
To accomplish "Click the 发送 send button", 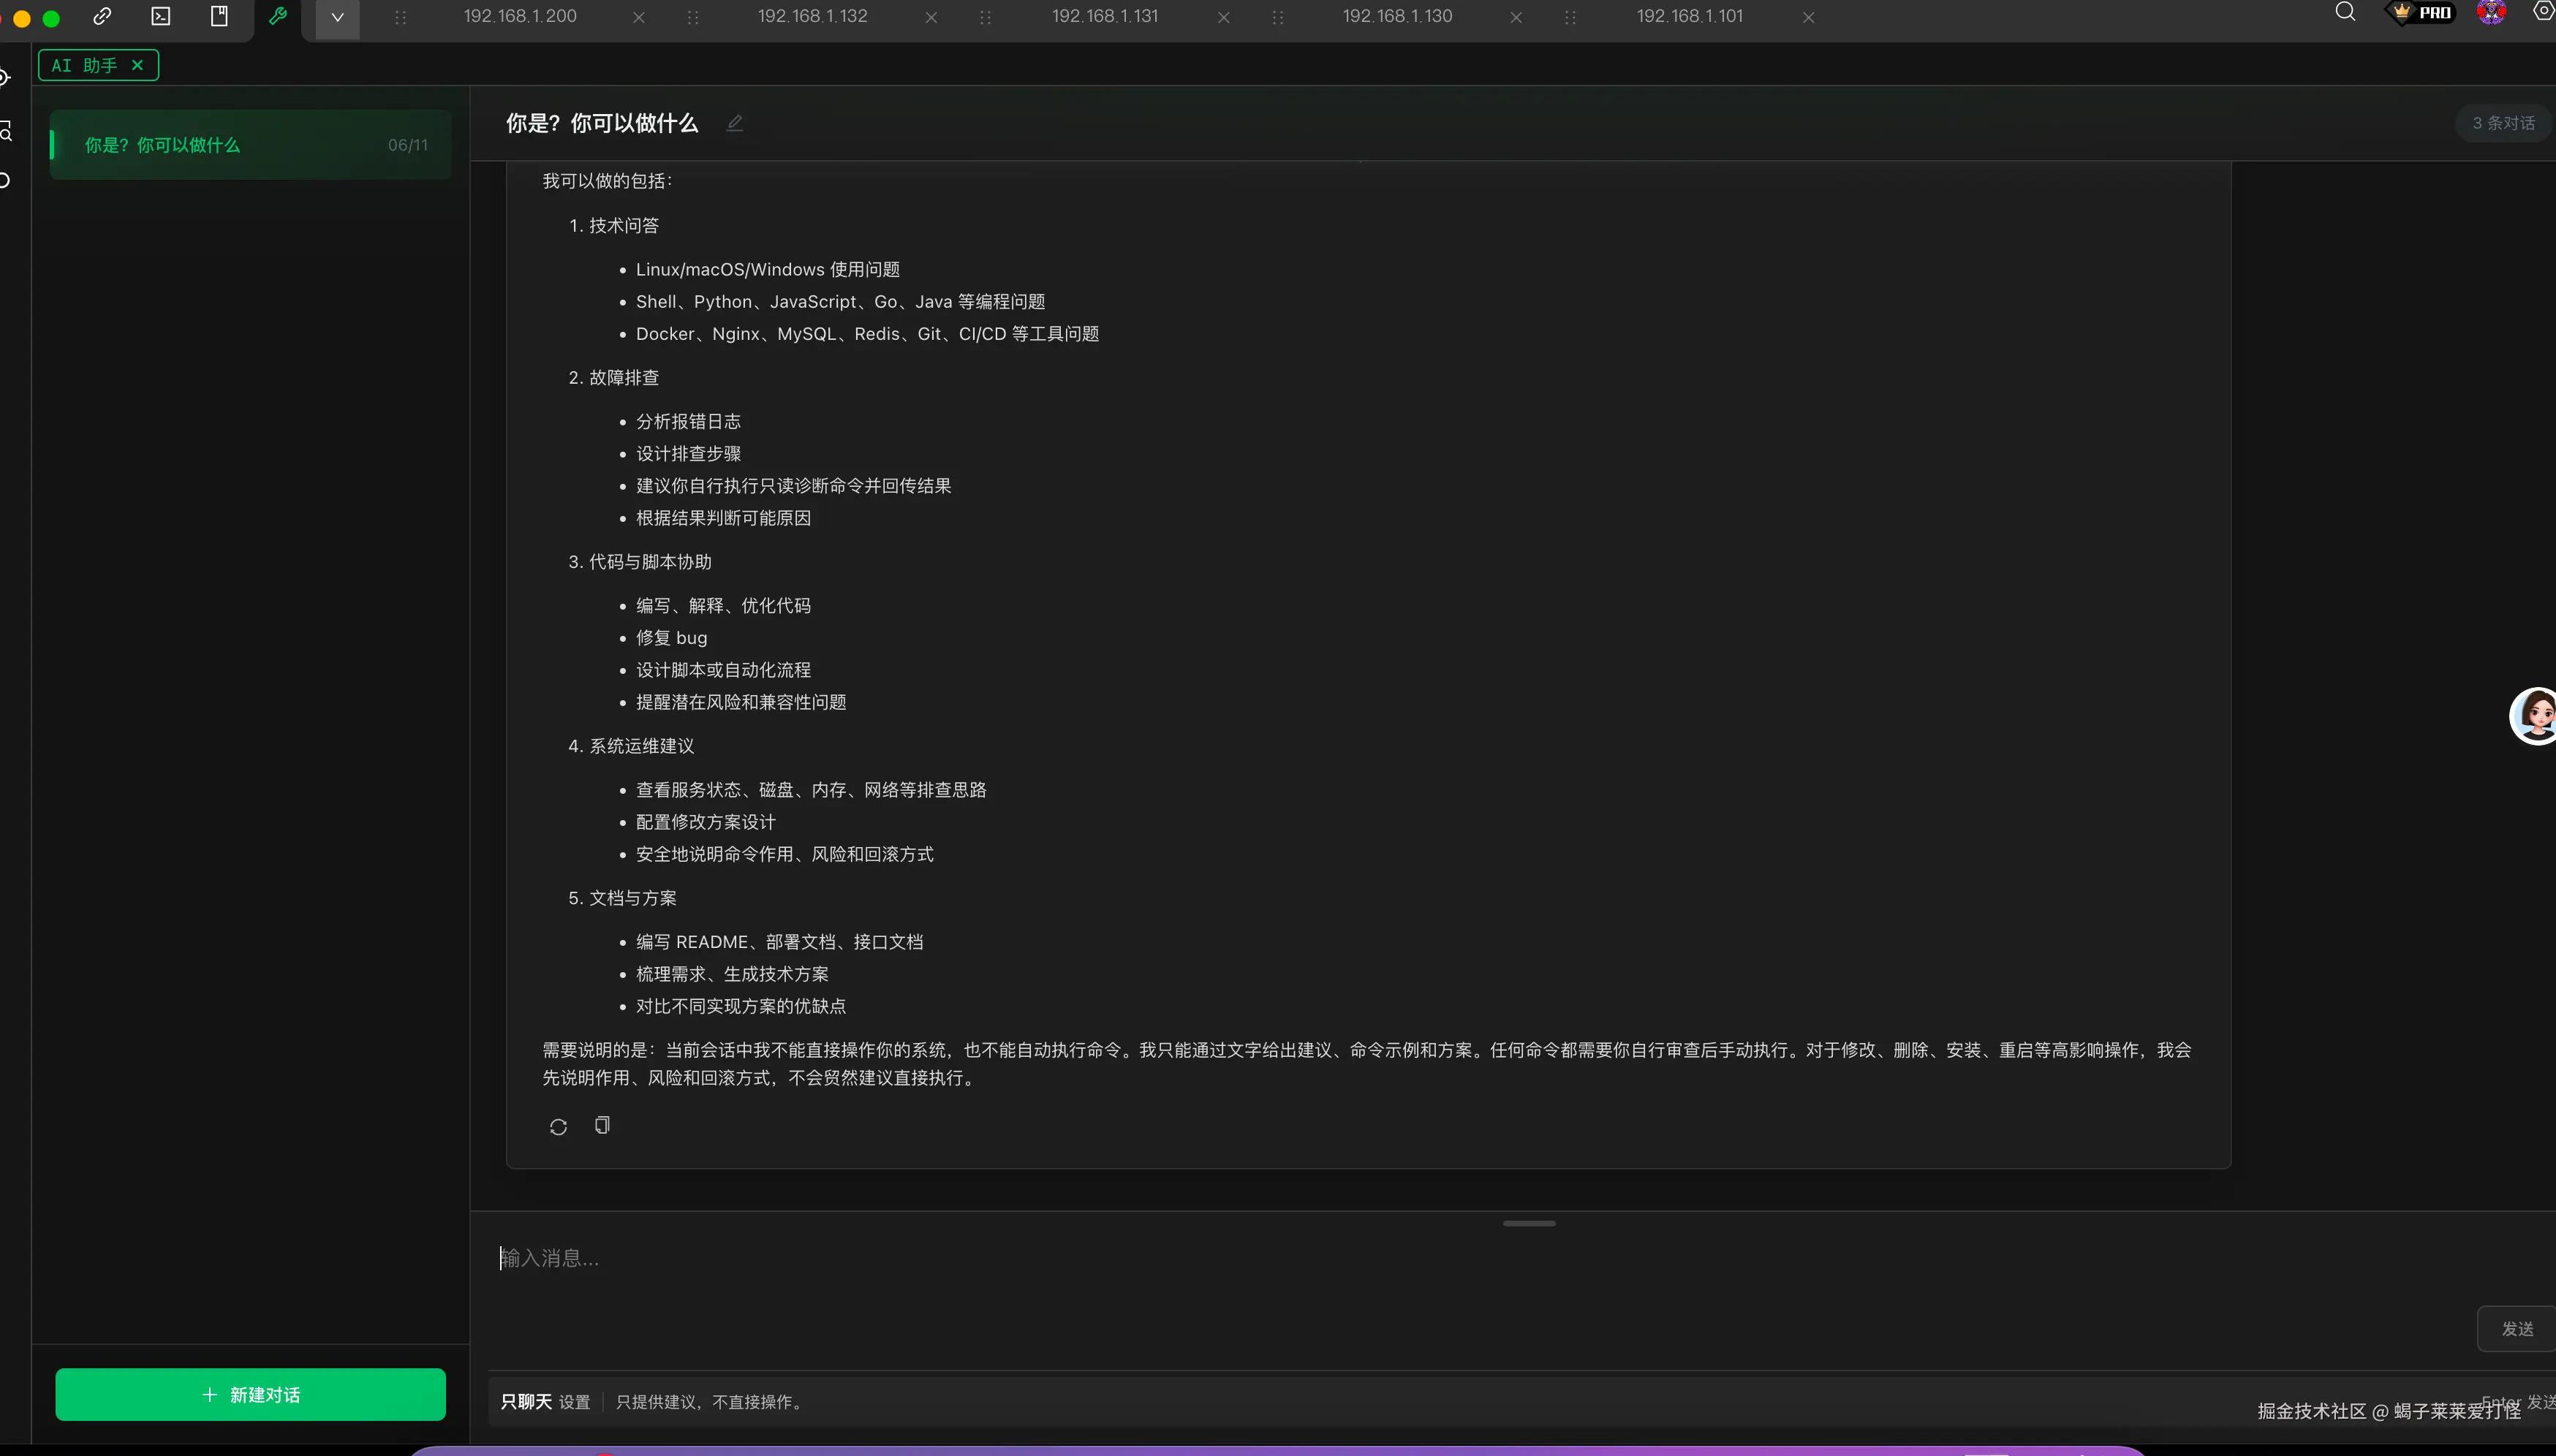I will tap(2517, 1329).
